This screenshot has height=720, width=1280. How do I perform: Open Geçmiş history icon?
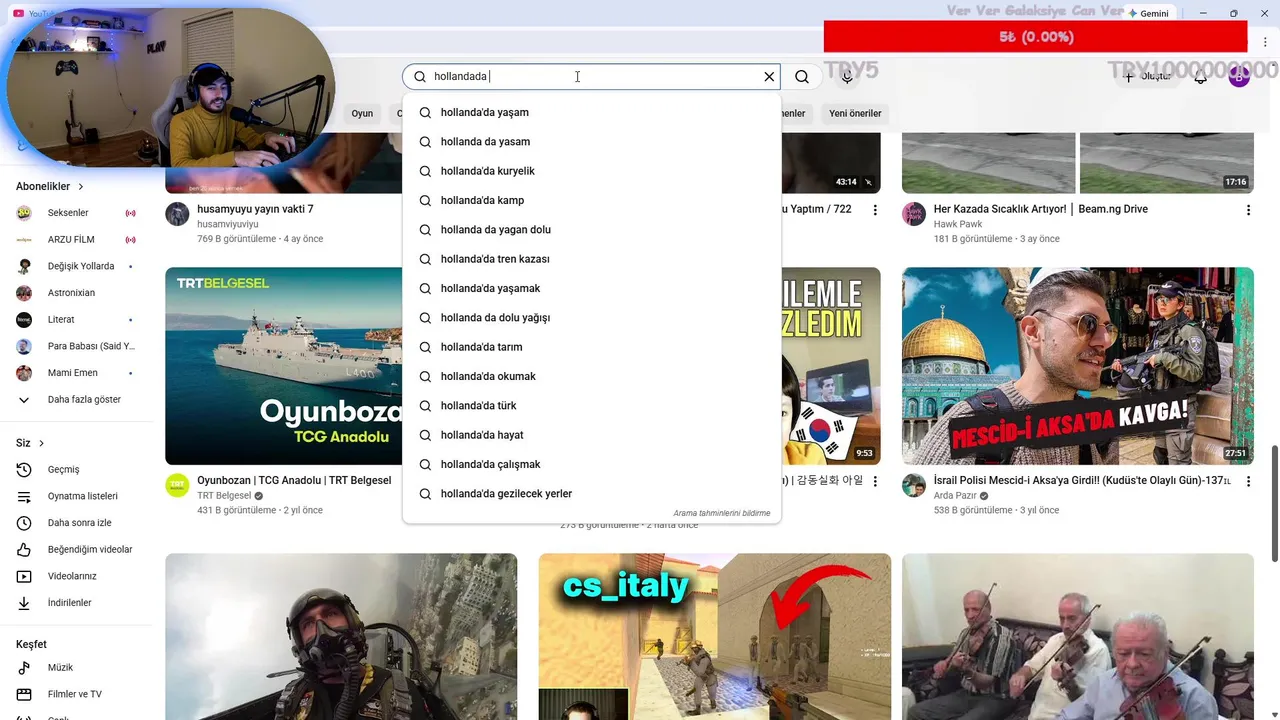pos(24,470)
